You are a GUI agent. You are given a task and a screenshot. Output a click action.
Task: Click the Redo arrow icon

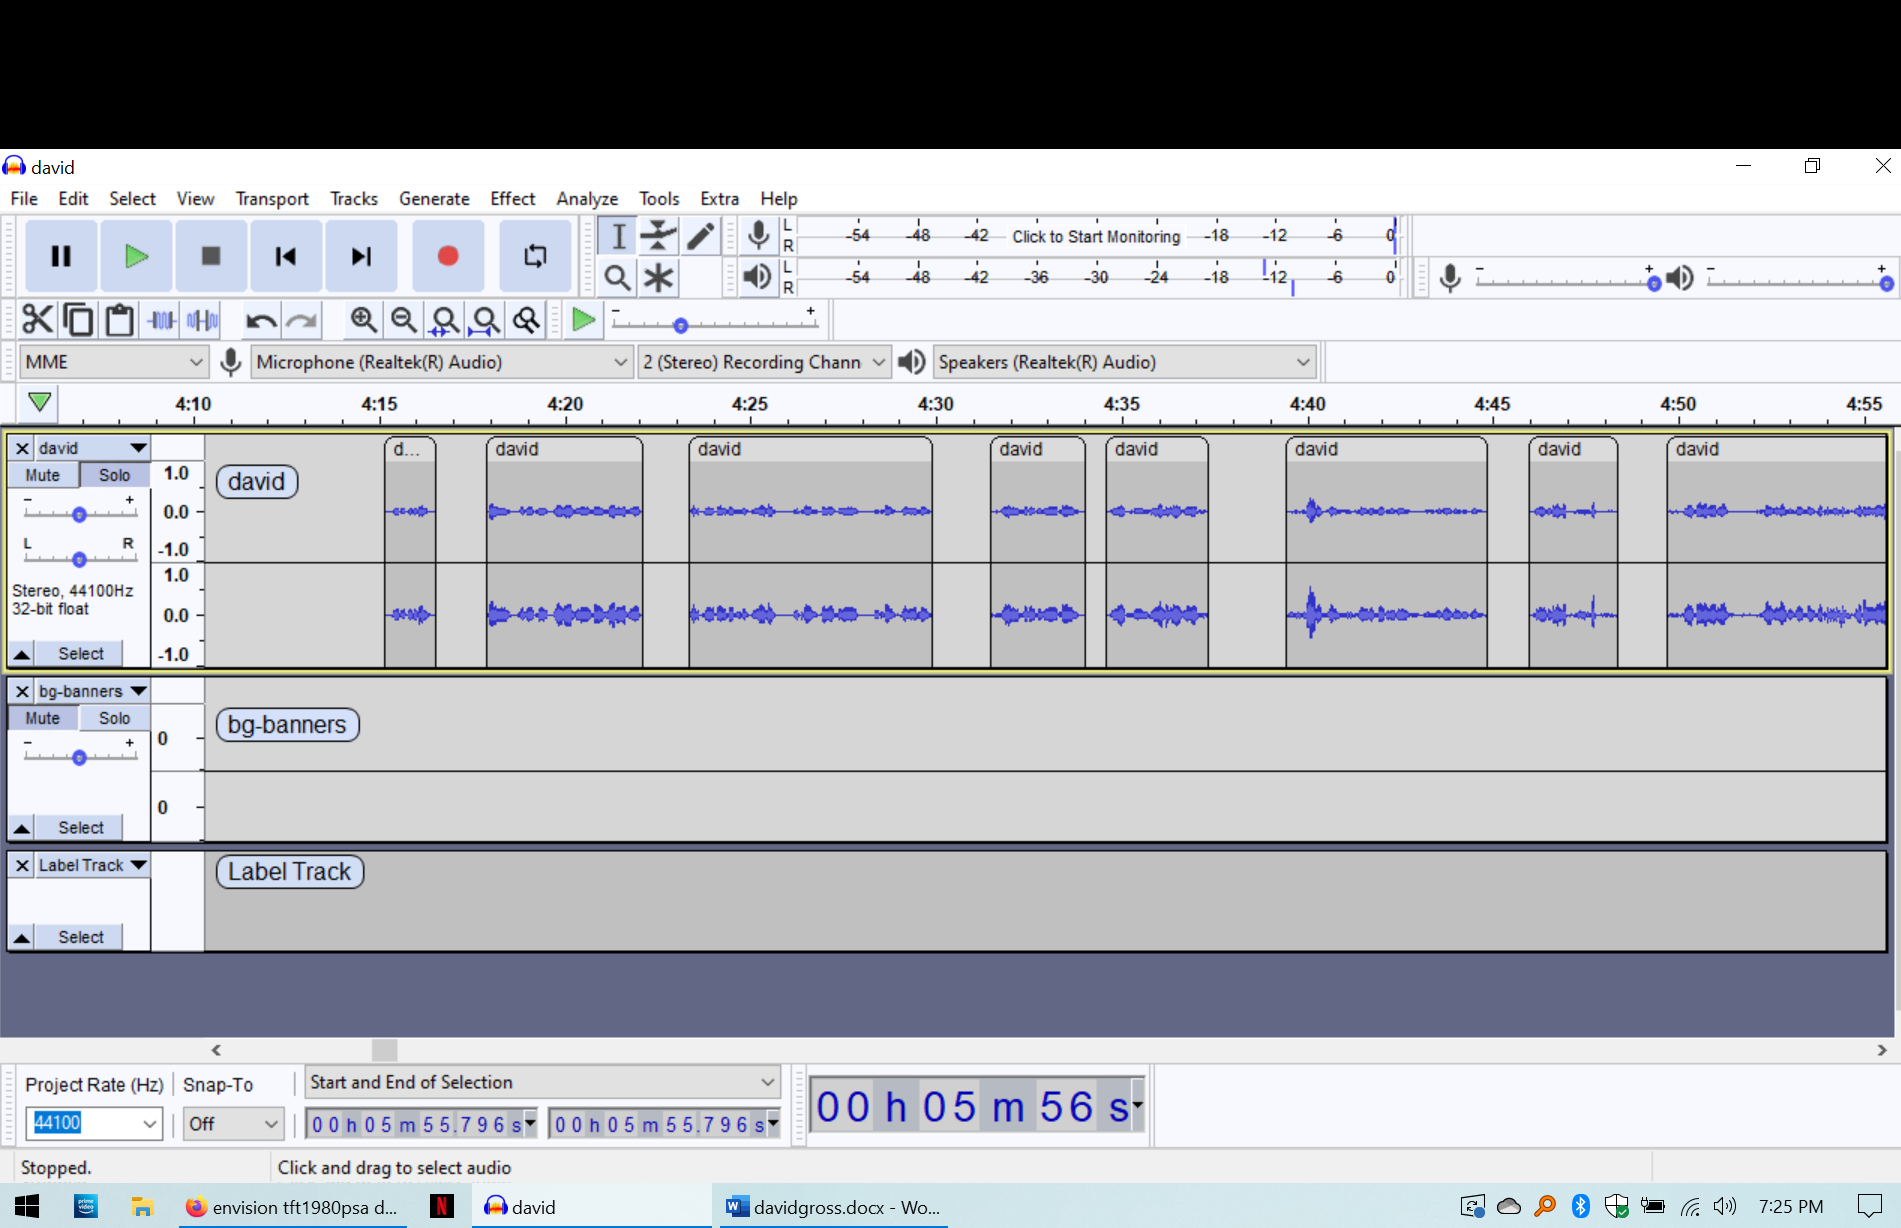pos(302,320)
